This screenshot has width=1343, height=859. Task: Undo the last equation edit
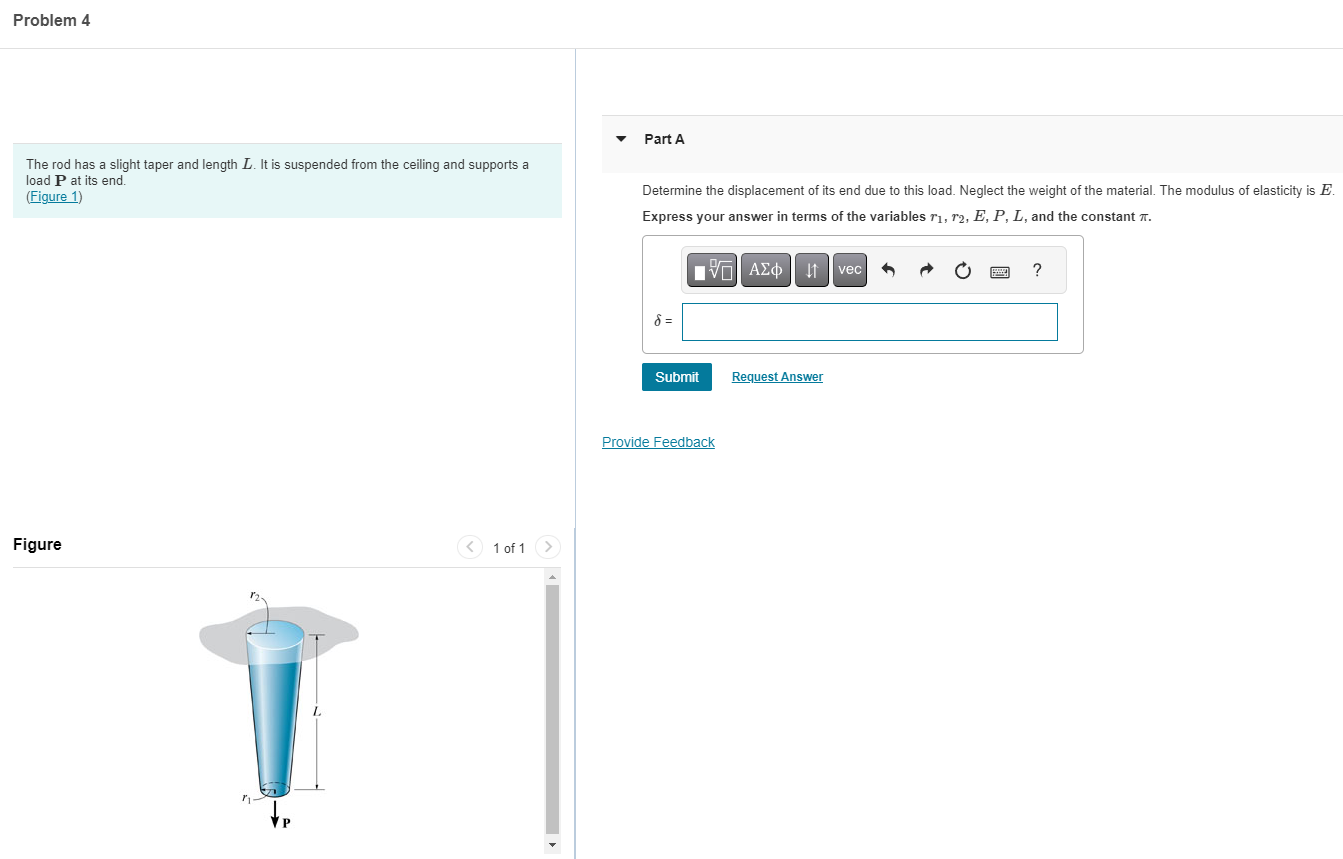coord(888,269)
